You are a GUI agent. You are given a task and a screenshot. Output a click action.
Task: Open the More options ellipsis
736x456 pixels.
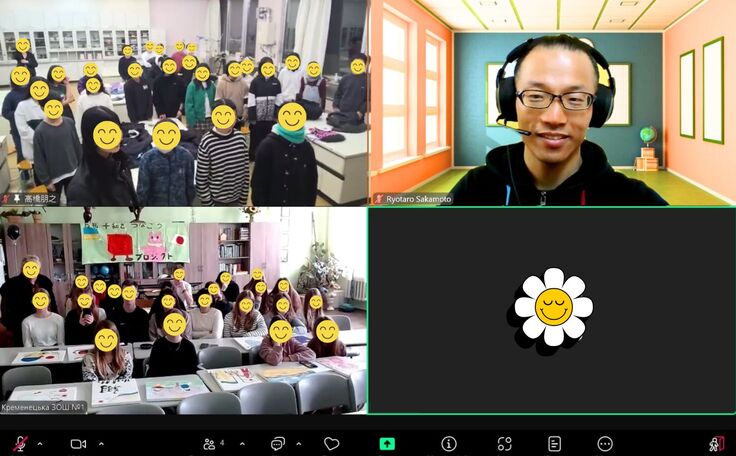pyautogui.click(x=605, y=443)
